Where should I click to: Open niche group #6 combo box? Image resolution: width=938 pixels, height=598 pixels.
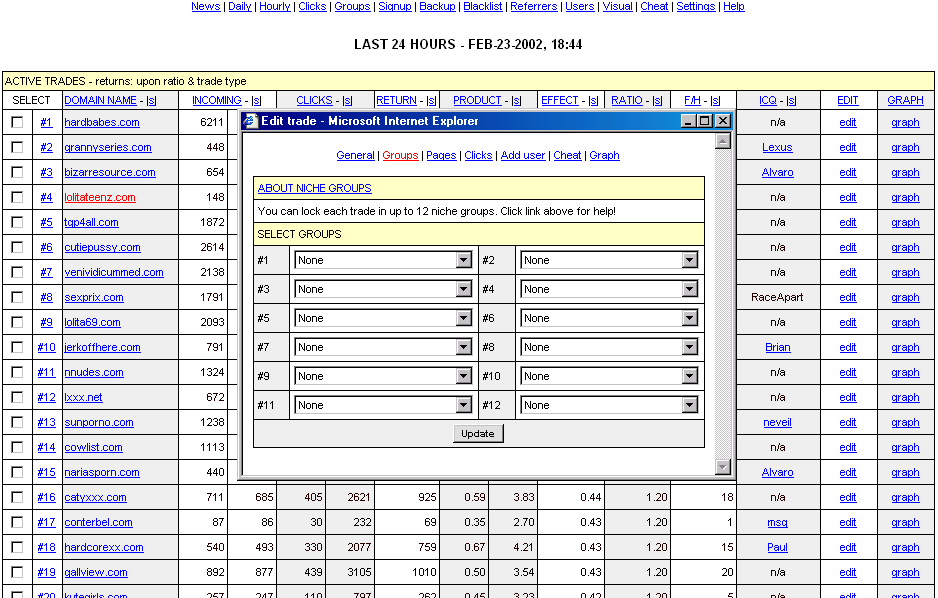609,318
